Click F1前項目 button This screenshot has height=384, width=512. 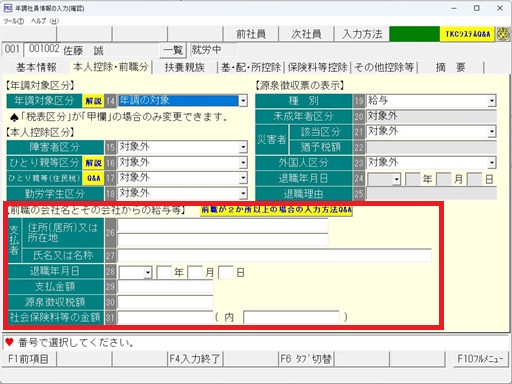pyautogui.click(x=29, y=359)
